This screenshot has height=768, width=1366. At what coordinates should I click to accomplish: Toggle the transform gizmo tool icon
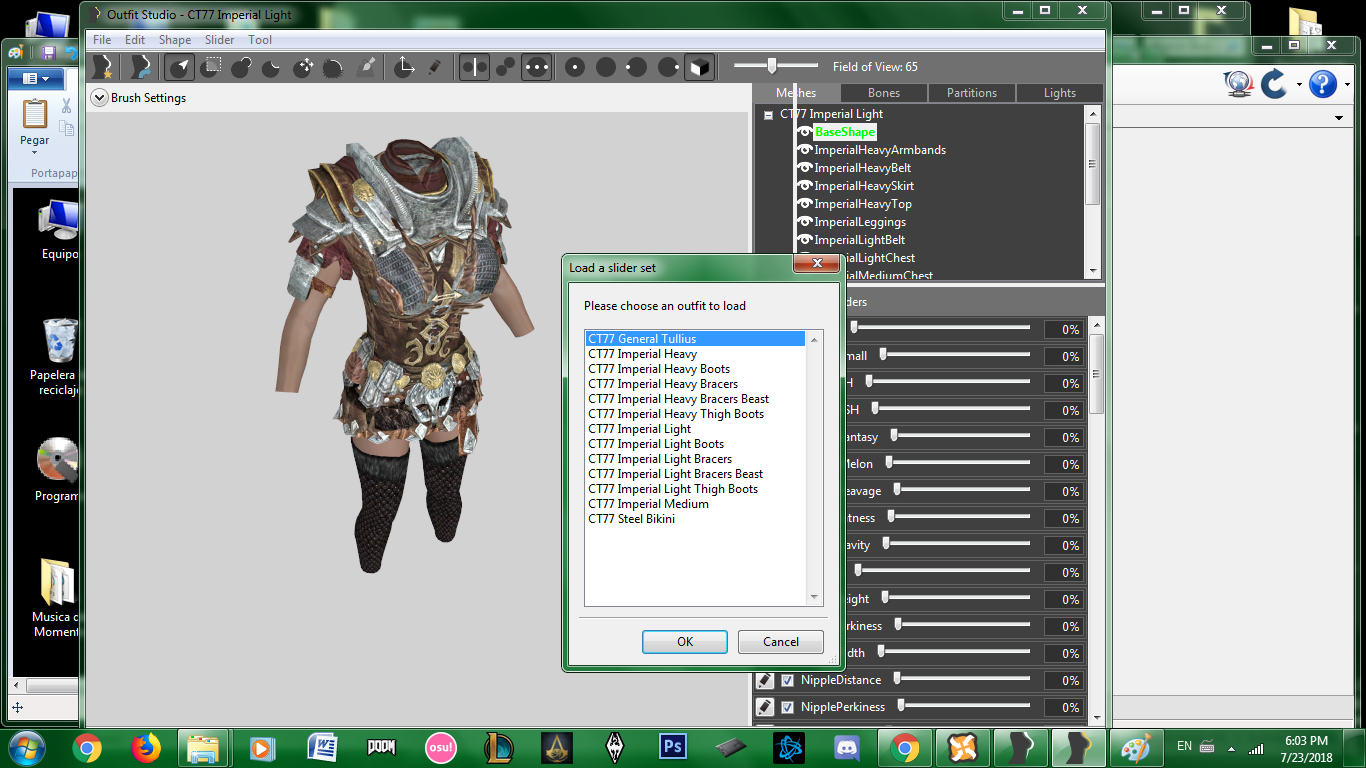pyautogui.click(x=404, y=67)
